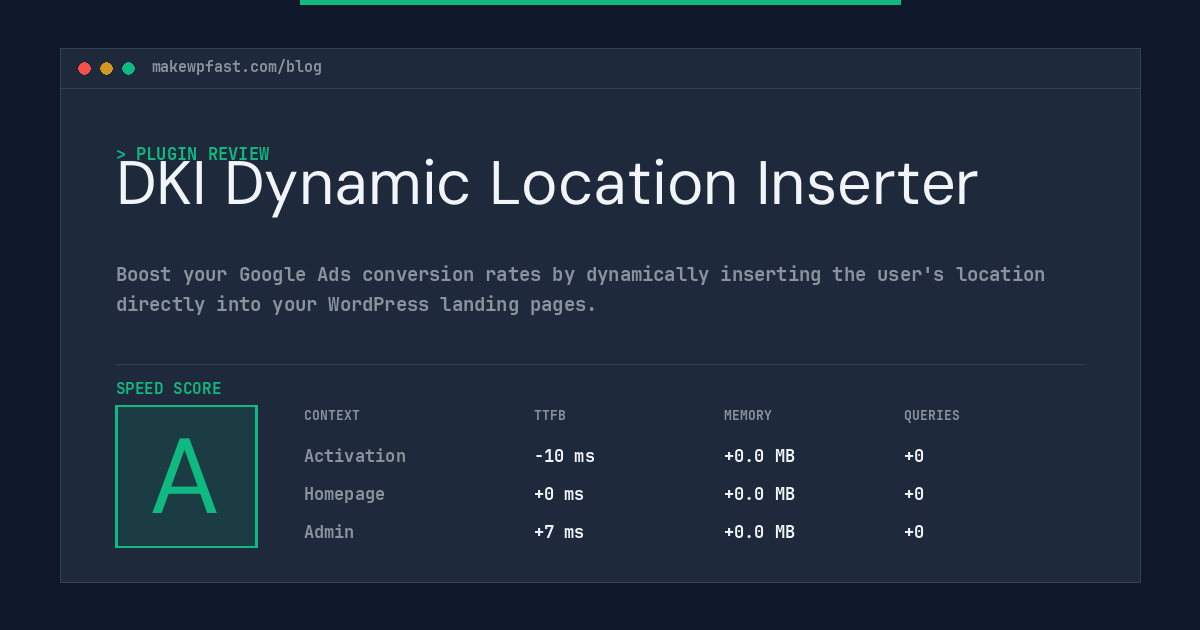Click the Admin queries +0 value
1200x630 pixels.
click(914, 532)
